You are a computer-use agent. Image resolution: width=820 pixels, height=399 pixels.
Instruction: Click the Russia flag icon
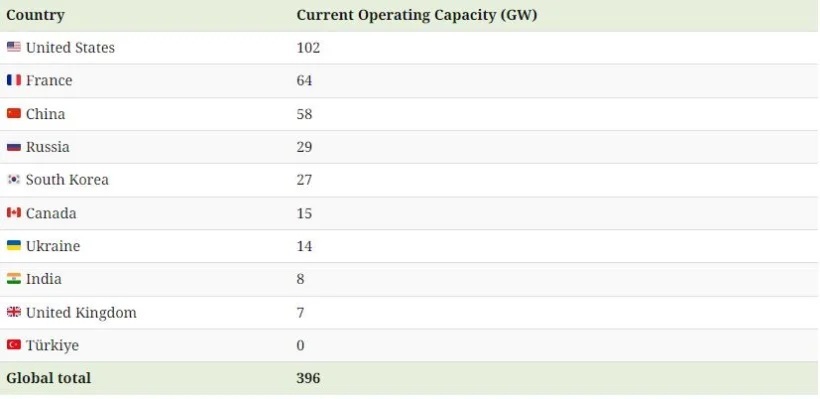[x=14, y=146]
